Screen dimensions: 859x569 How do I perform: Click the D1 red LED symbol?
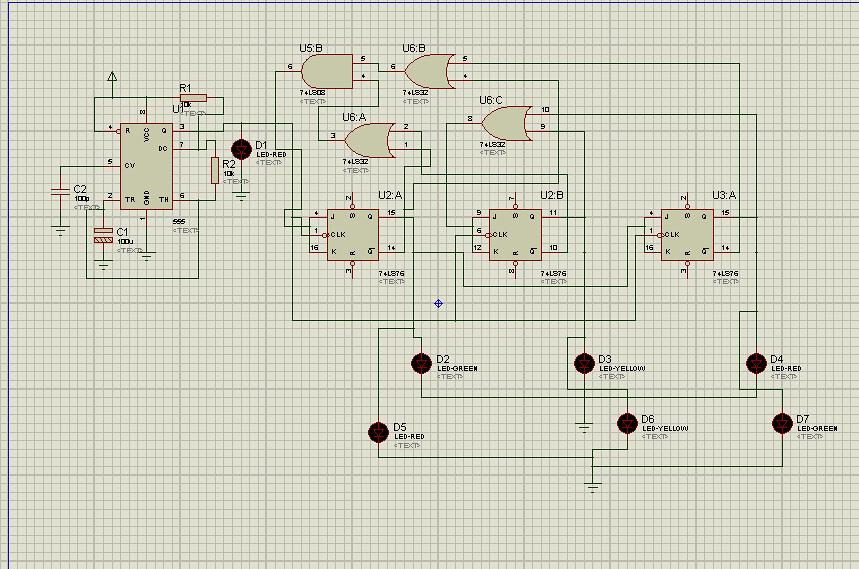coord(241,148)
